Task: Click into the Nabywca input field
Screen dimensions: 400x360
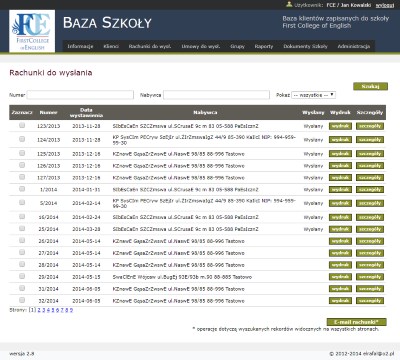Action: tap(216, 95)
